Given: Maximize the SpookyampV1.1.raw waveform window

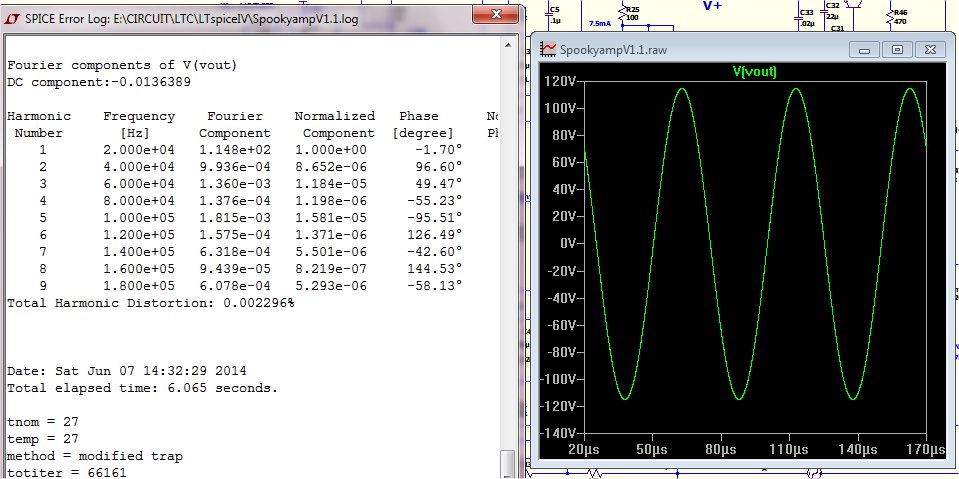Looking at the screenshot, I should (897, 50).
